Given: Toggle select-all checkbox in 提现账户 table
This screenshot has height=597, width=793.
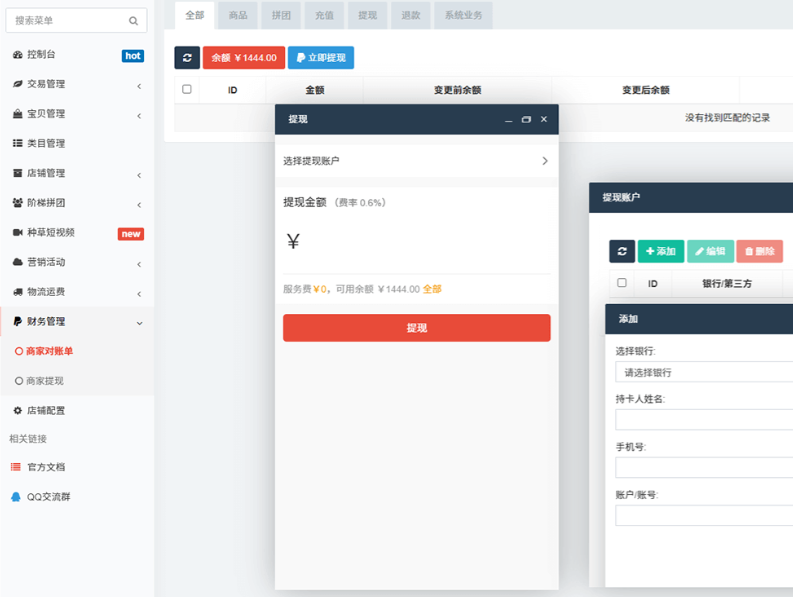Looking at the screenshot, I should (622, 283).
